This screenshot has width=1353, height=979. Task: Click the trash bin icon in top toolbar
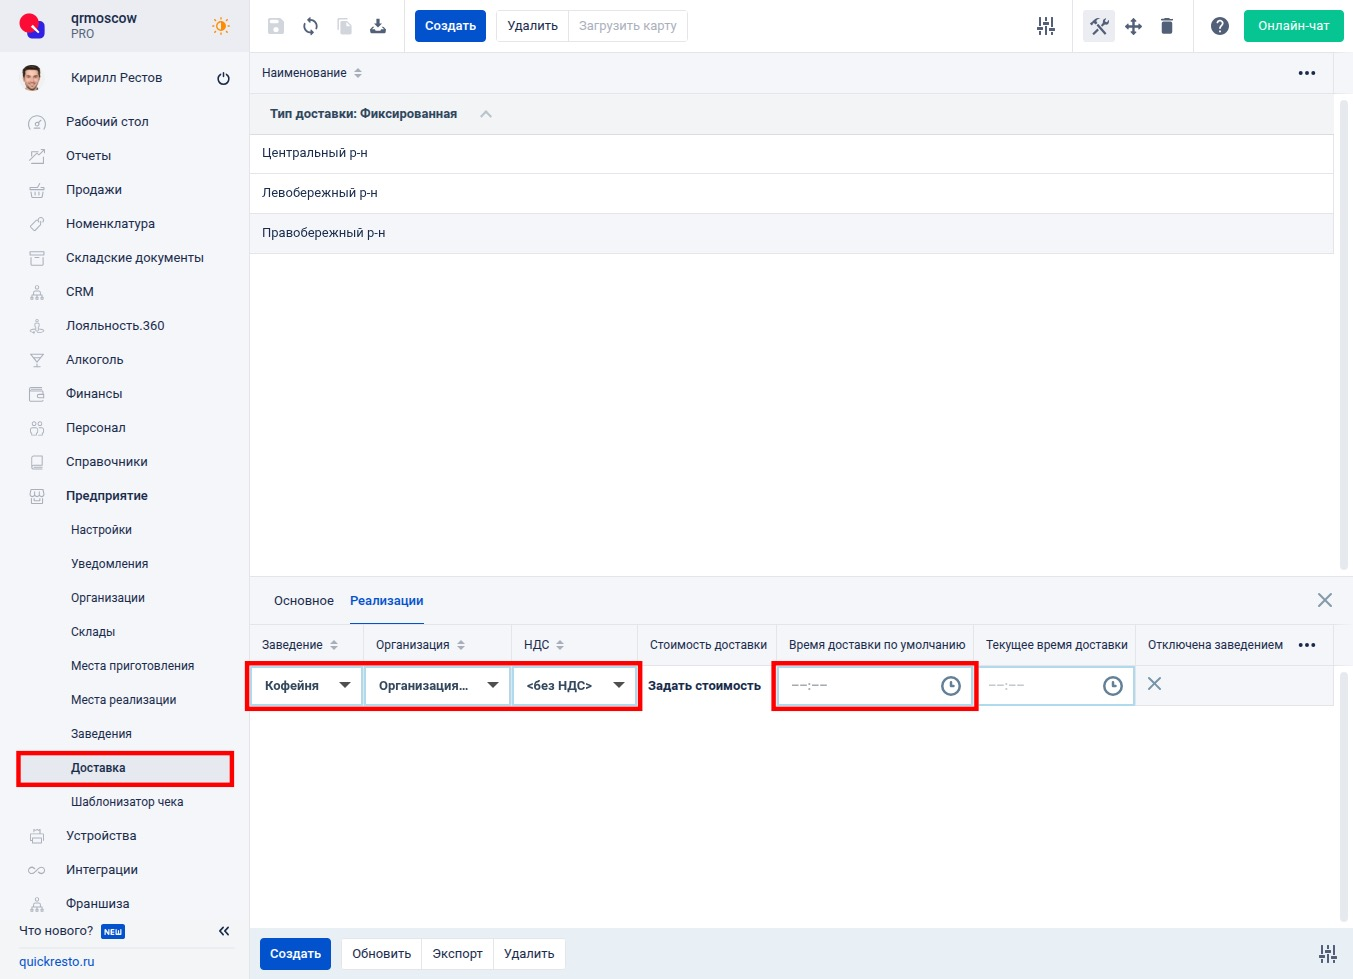[1166, 26]
